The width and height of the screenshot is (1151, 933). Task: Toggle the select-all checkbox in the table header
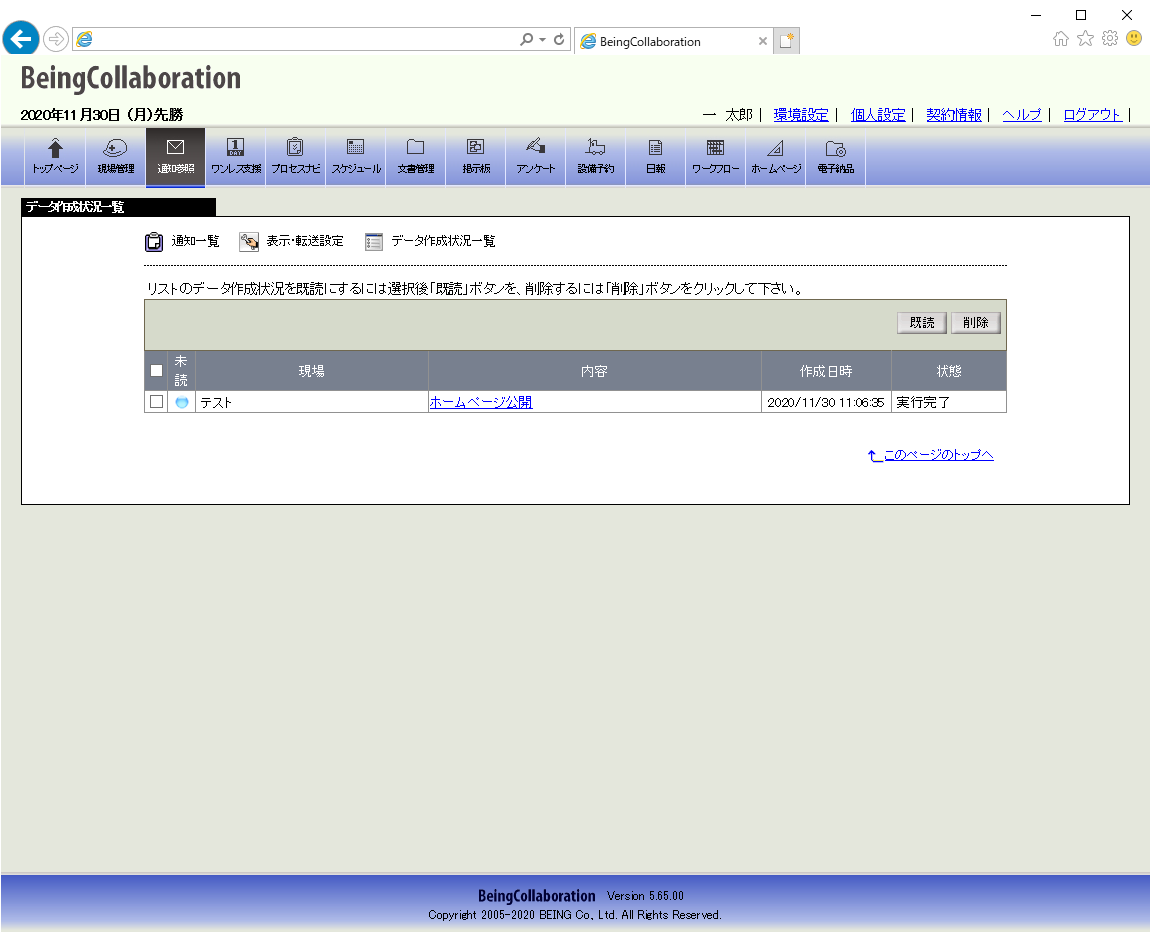click(x=156, y=371)
